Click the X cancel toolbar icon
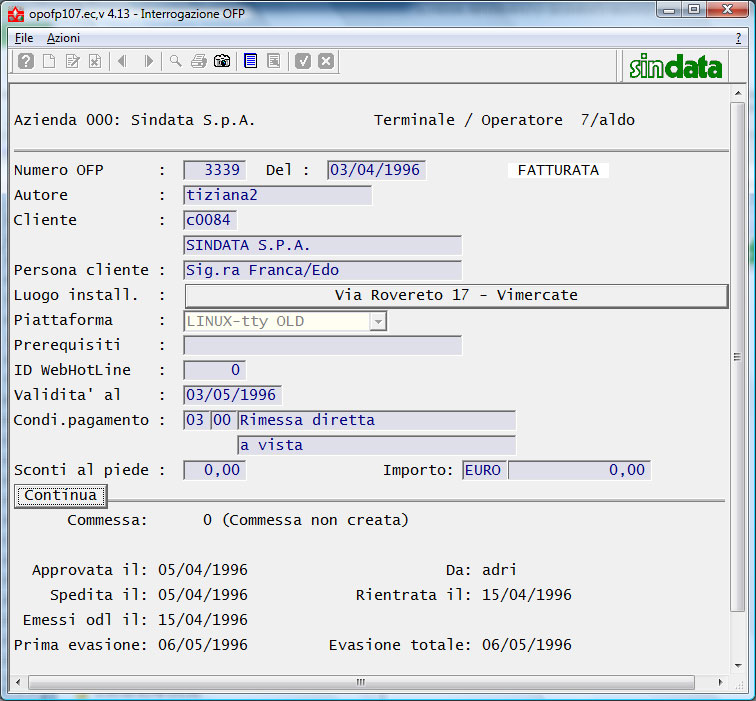 326,61
